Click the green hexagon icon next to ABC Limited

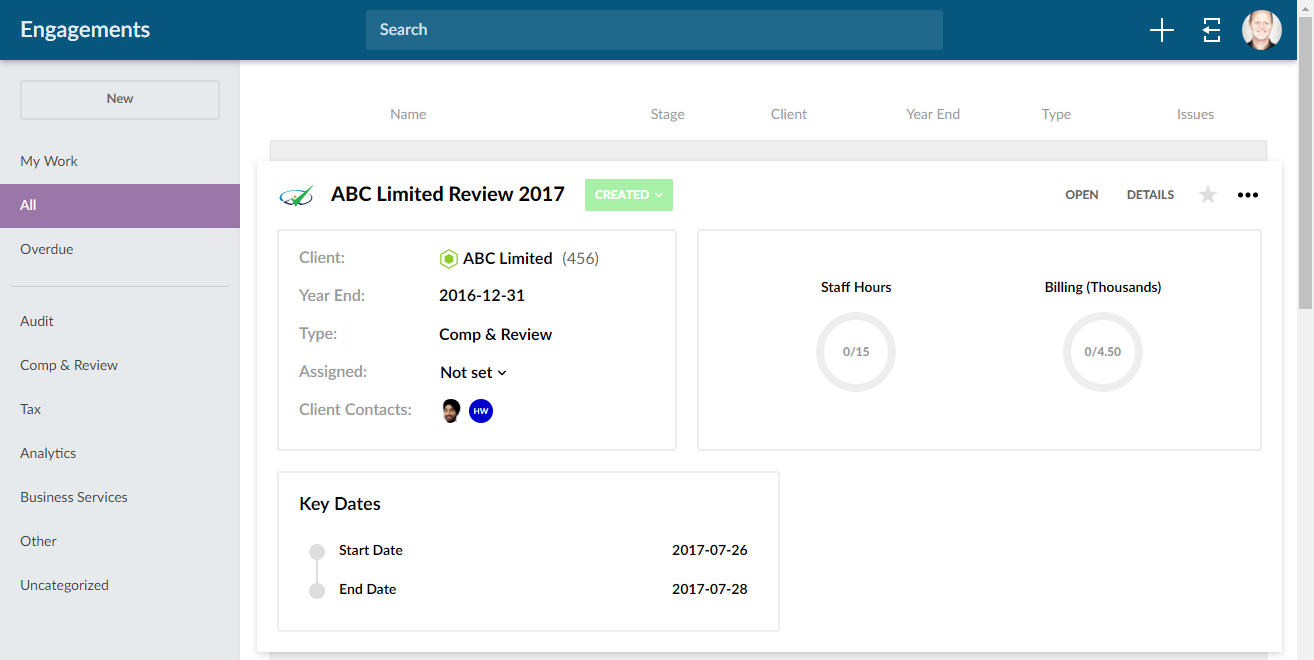pyautogui.click(x=448, y=258)
